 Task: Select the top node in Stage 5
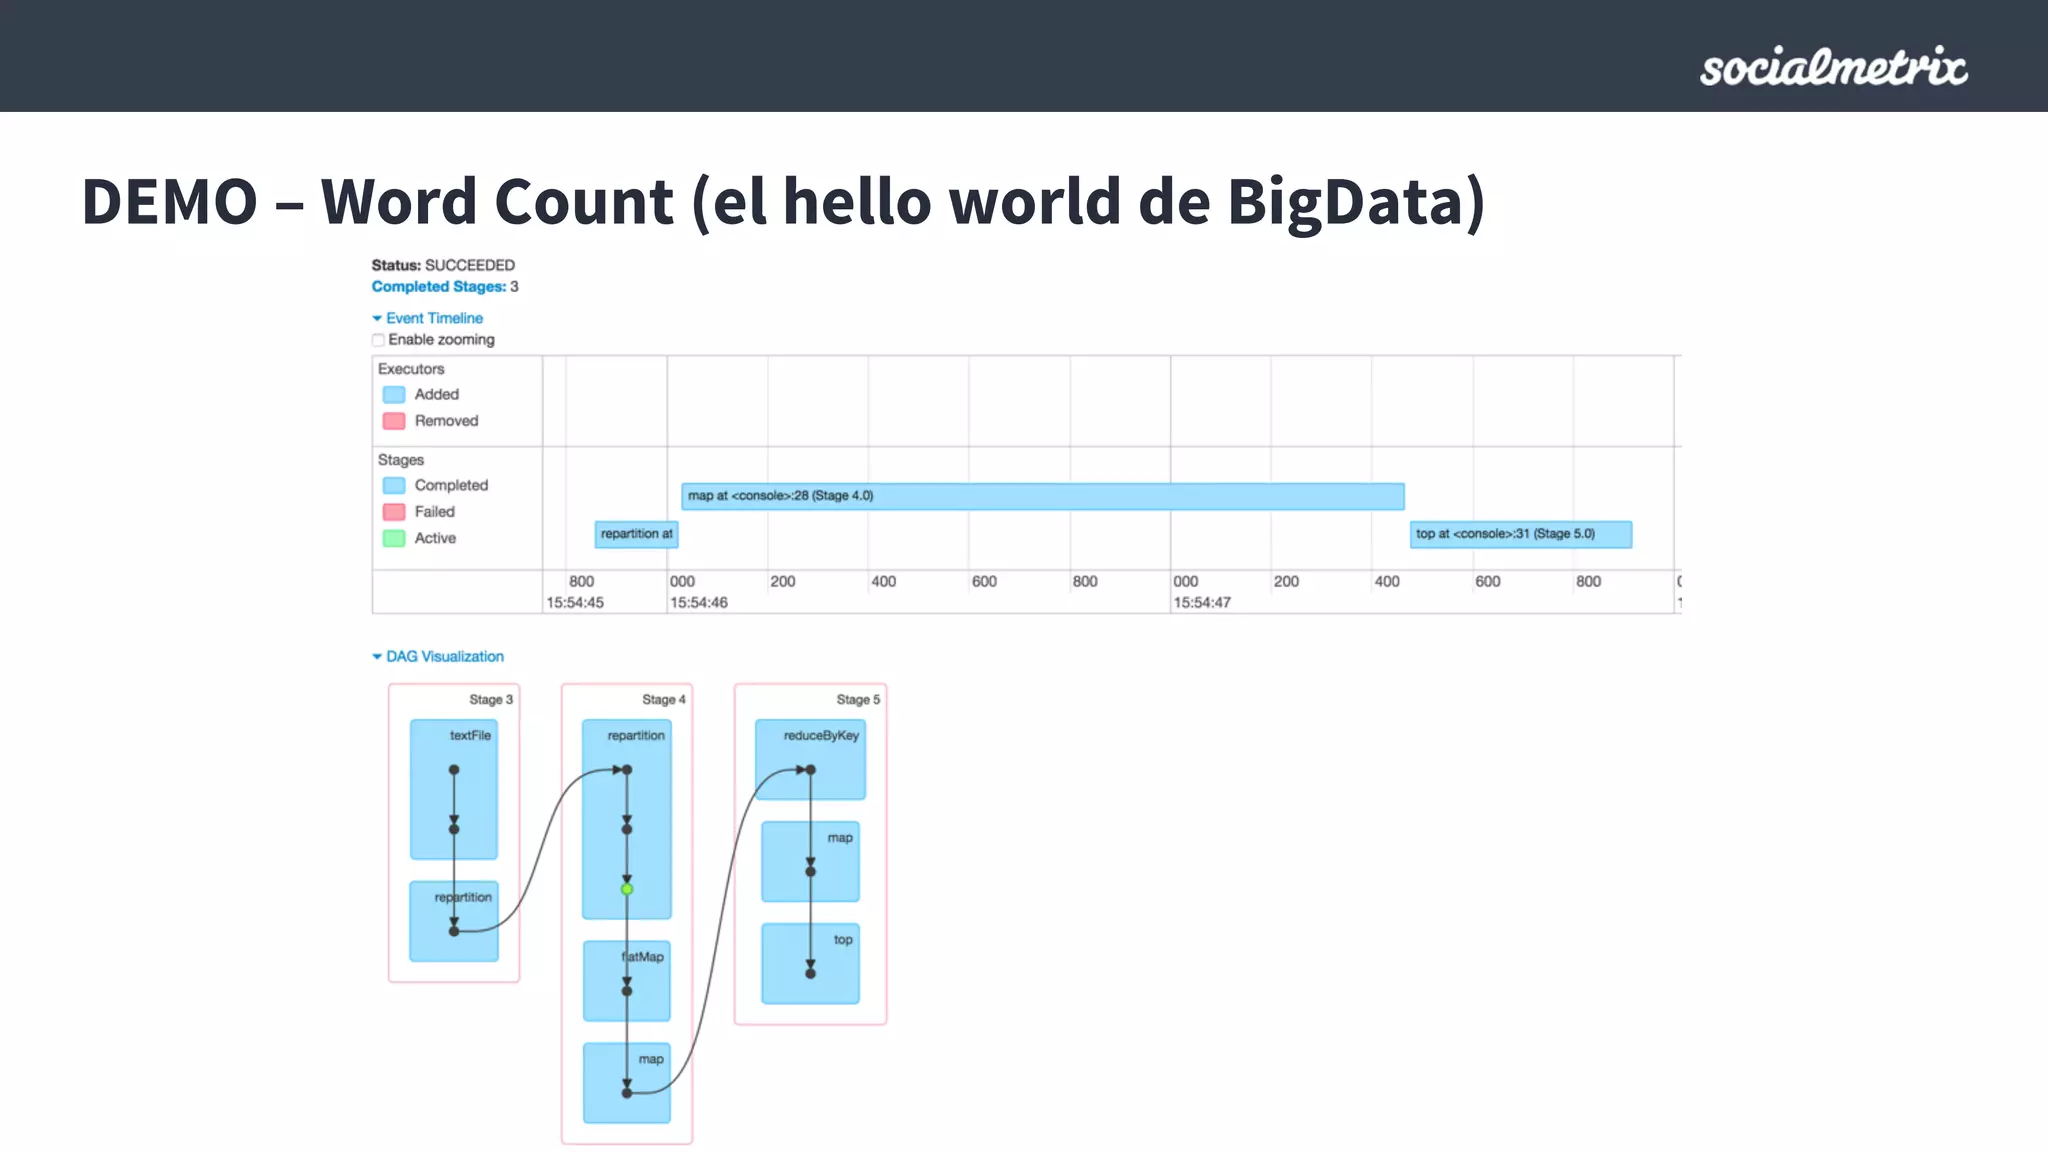coord(810,964)
